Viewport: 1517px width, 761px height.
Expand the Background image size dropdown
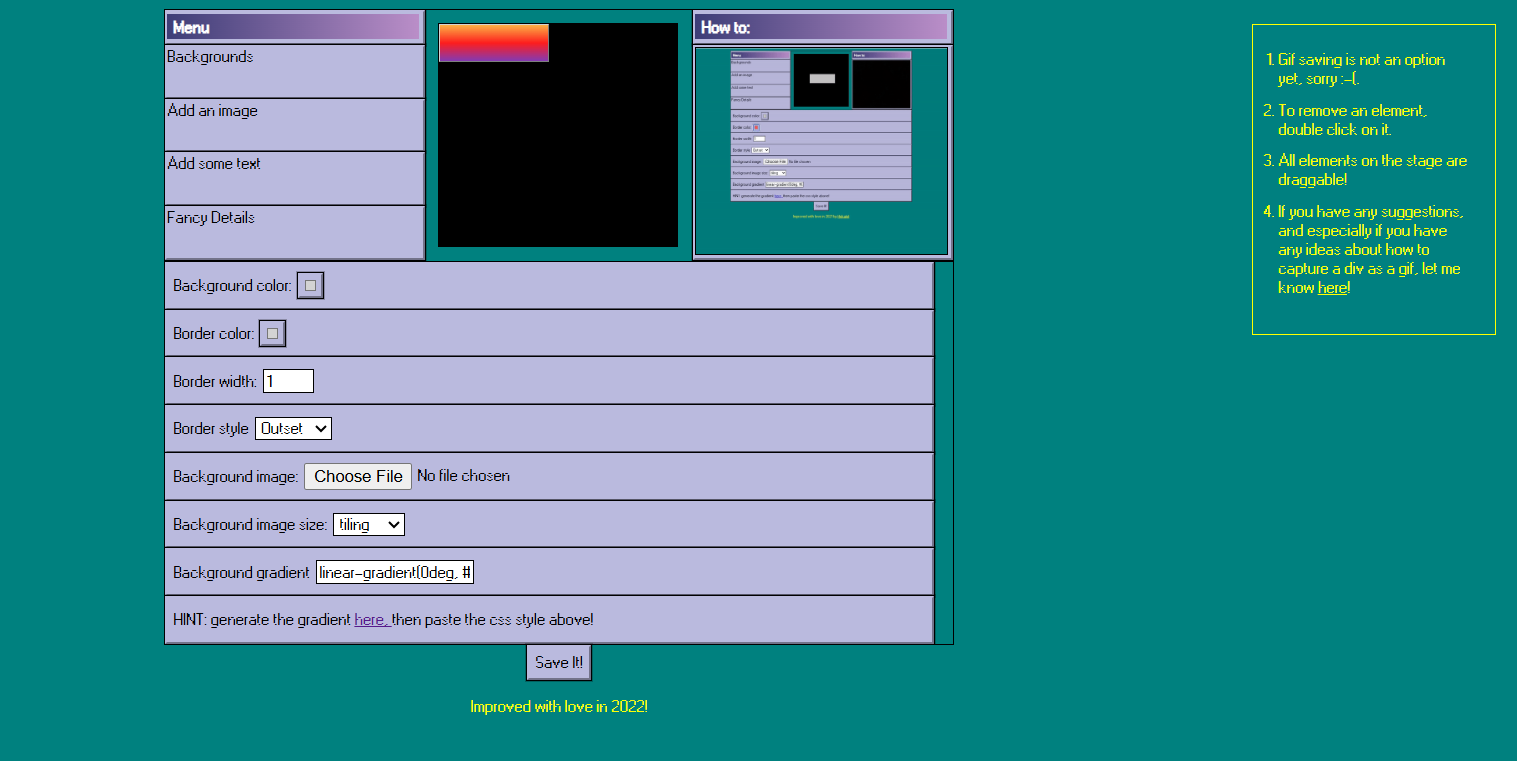click(368, 525)
